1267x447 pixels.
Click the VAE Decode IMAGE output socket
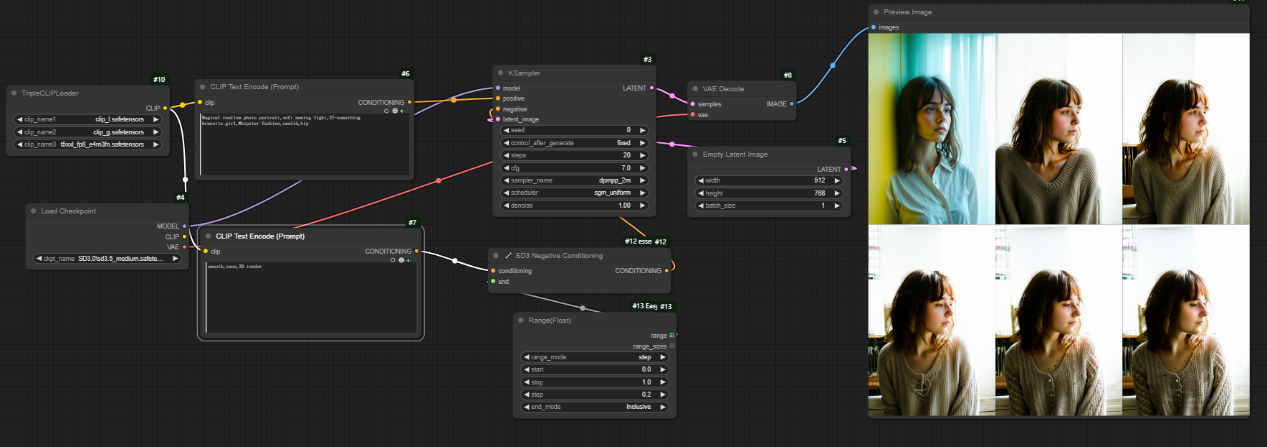click(x=791, y=103)
